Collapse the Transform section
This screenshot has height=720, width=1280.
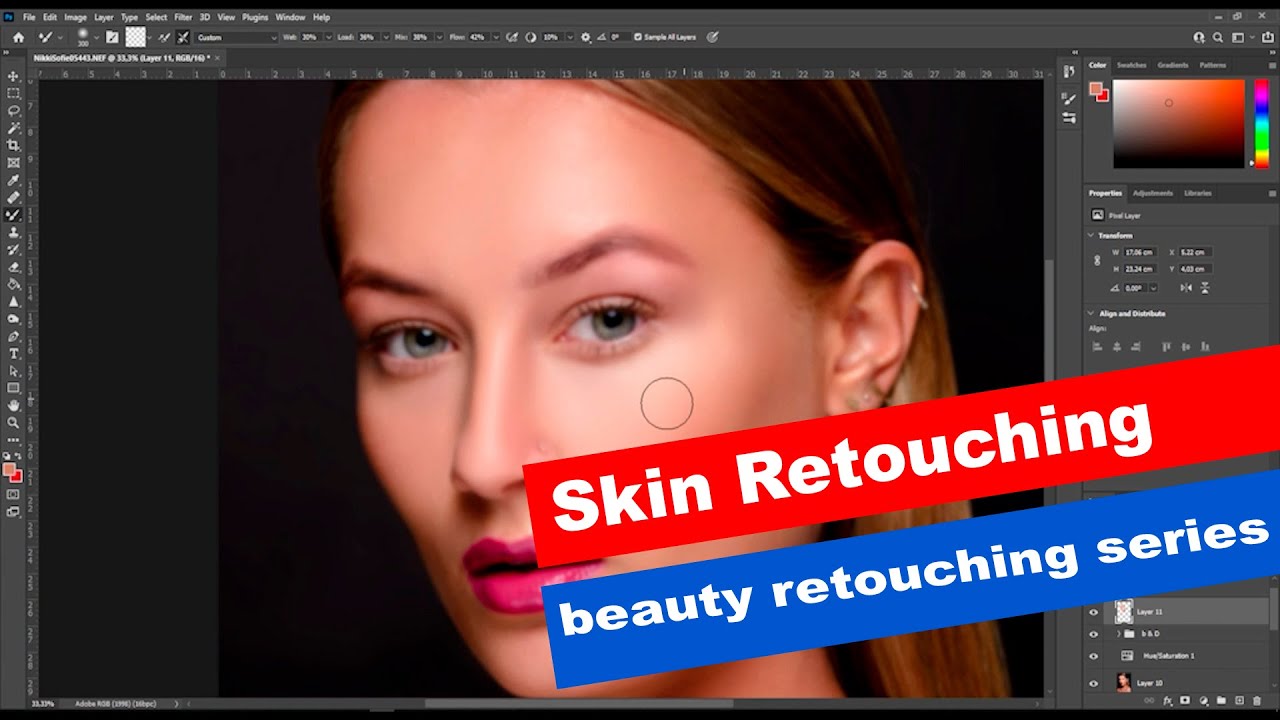pos(1091,235)
